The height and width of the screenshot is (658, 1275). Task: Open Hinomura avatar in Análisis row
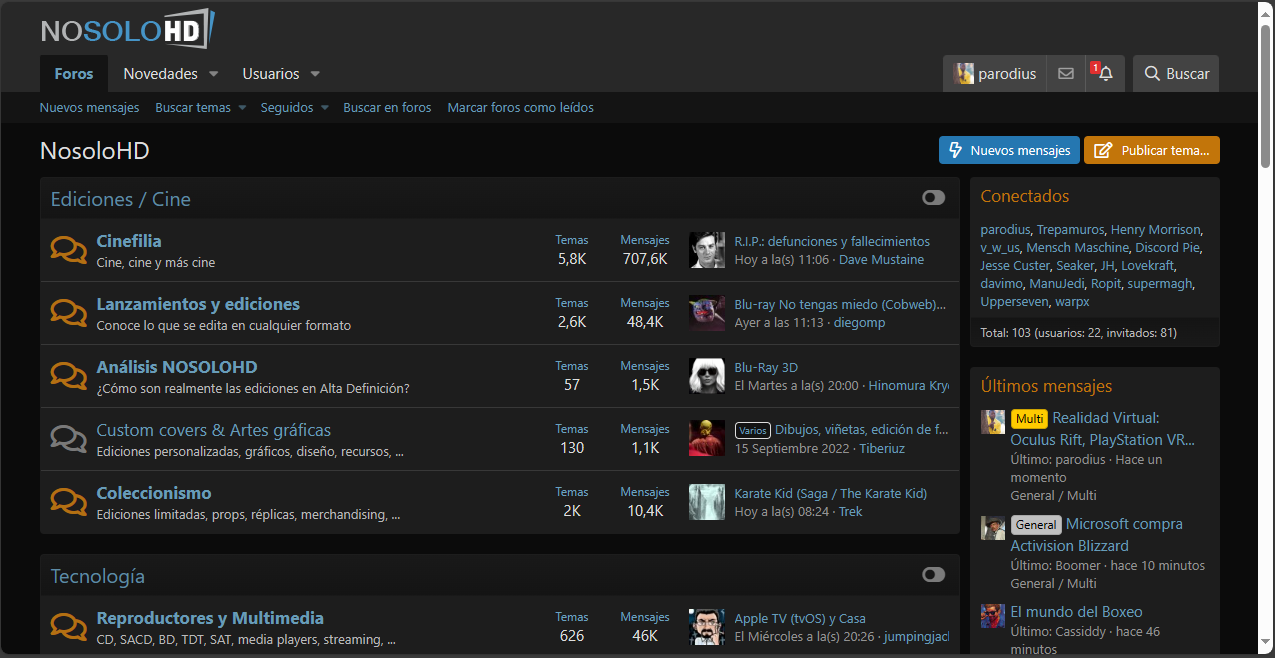707,376
